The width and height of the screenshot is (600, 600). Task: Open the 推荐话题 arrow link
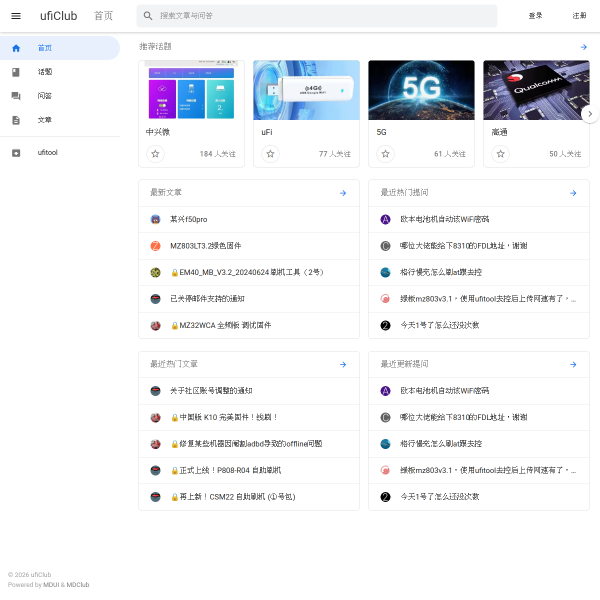pos(583,47)
